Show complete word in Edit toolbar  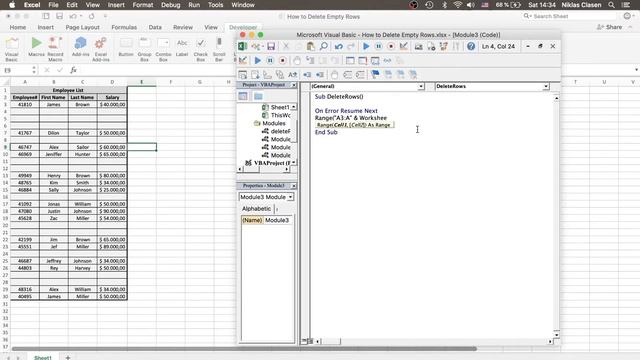[293, 75]
